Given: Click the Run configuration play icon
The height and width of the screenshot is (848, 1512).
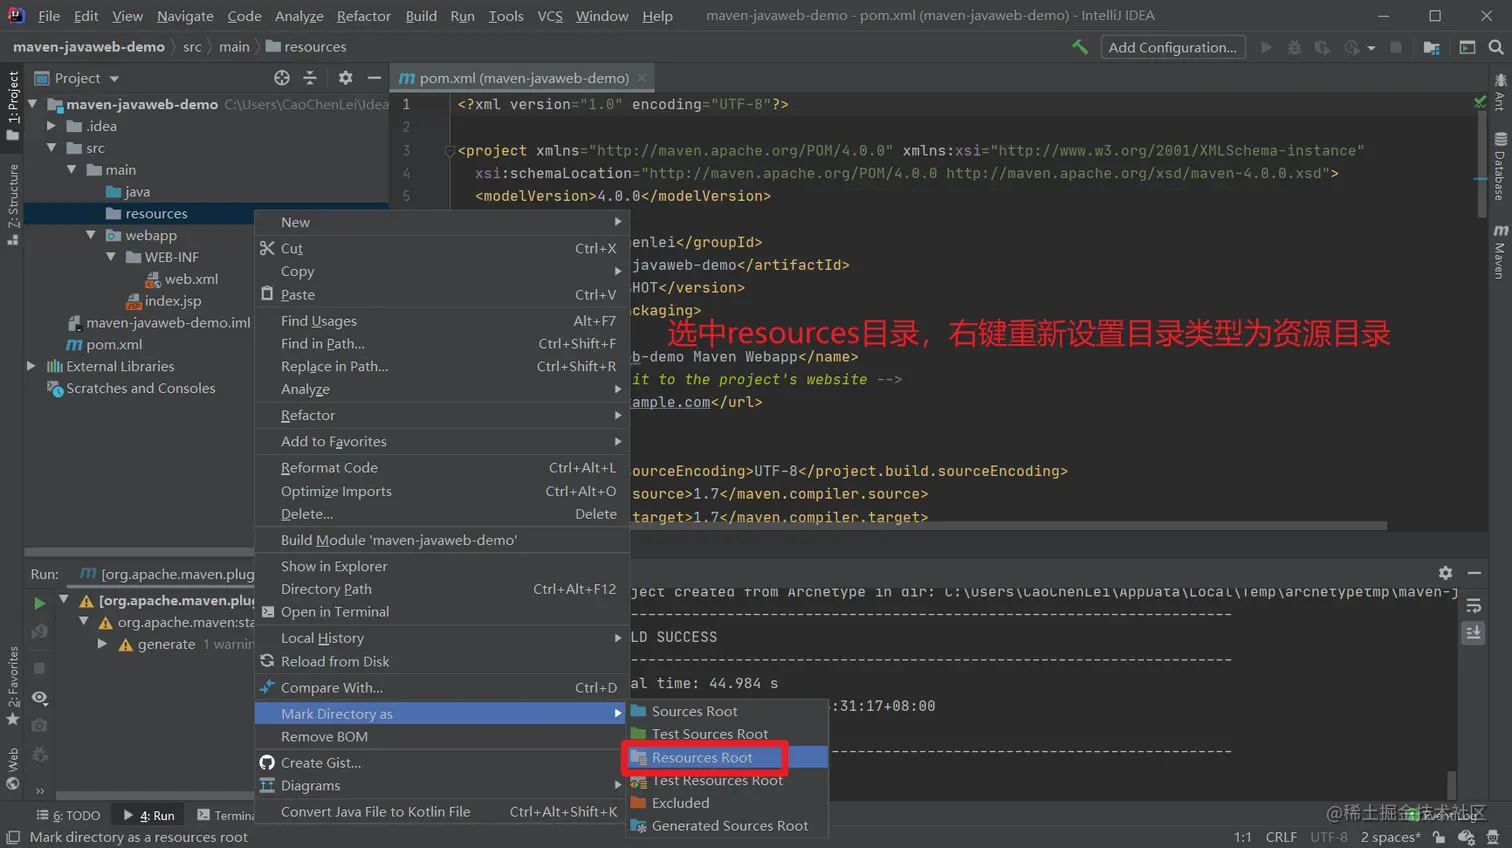Looking at the screenshot, I should tap(1266, 47).
